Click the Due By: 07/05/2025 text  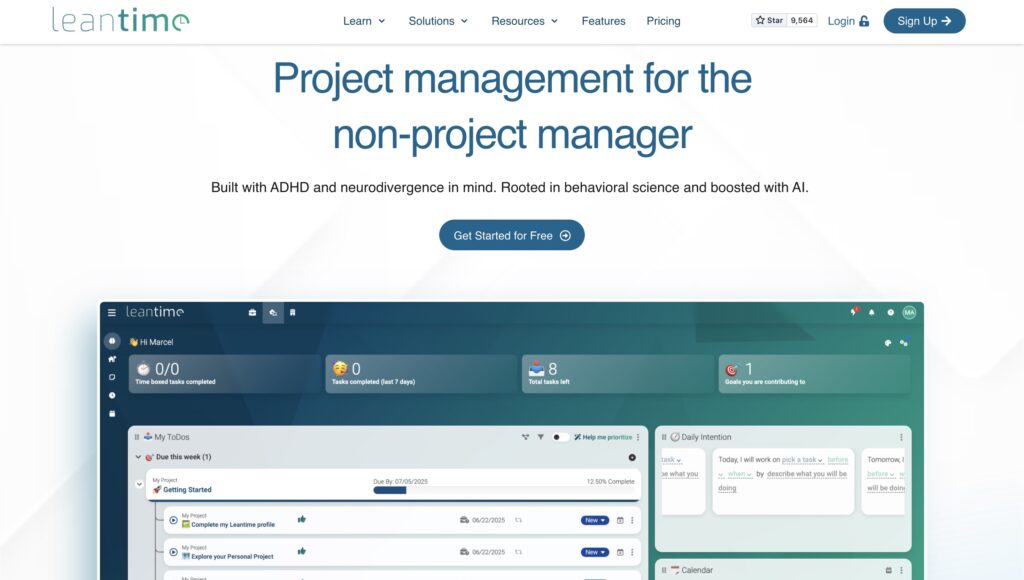tap(400, 481)
